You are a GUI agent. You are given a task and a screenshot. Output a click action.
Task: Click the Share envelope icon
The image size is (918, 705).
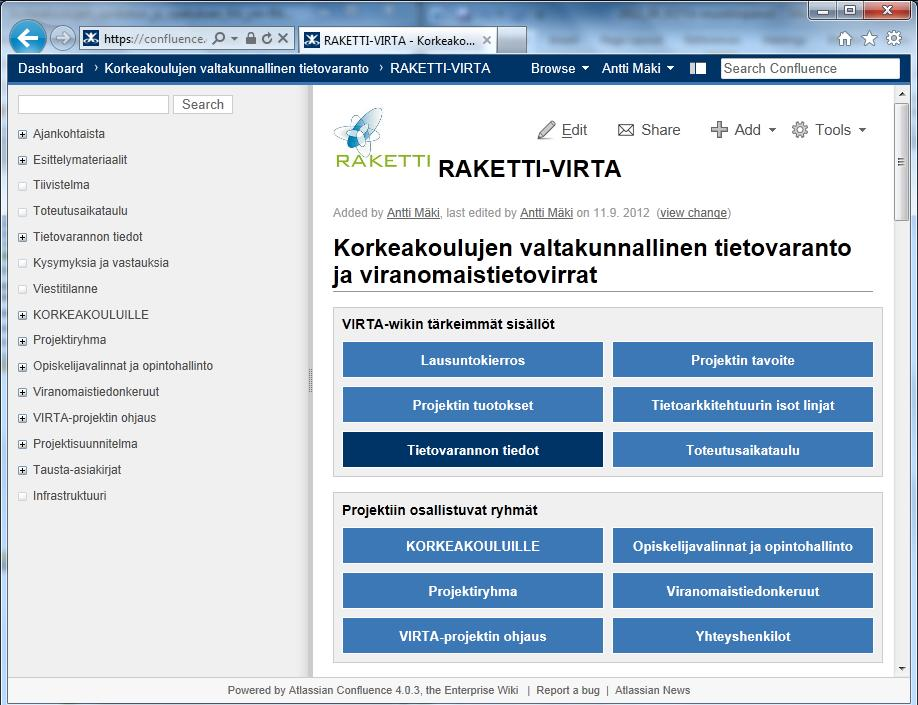click(626, 130)
